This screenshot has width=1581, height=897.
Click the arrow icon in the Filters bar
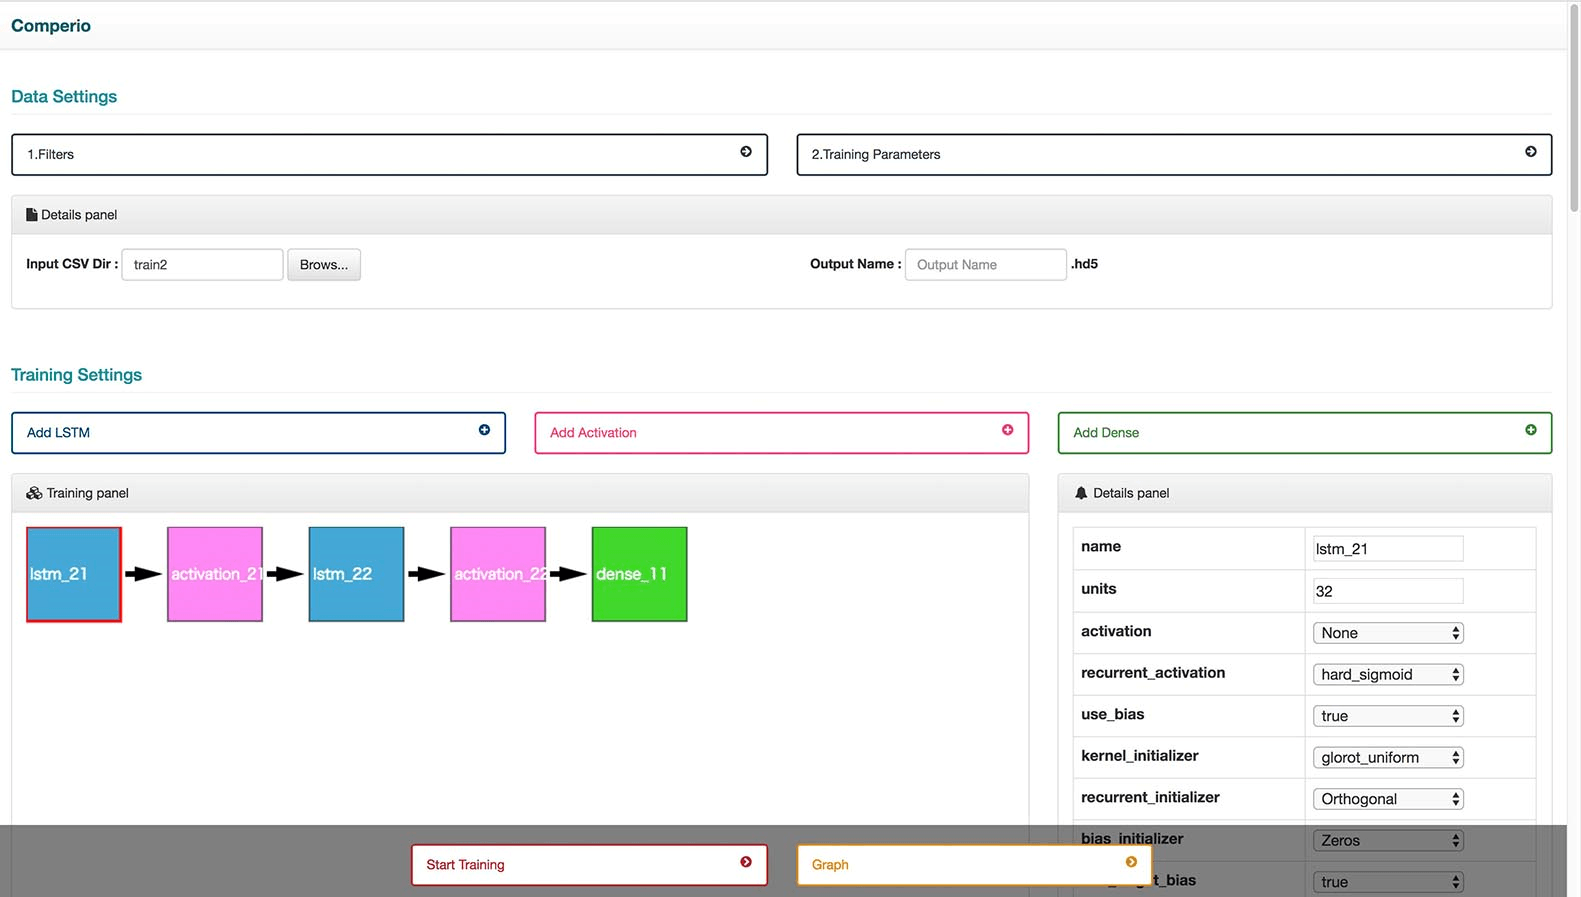point(745,152)
